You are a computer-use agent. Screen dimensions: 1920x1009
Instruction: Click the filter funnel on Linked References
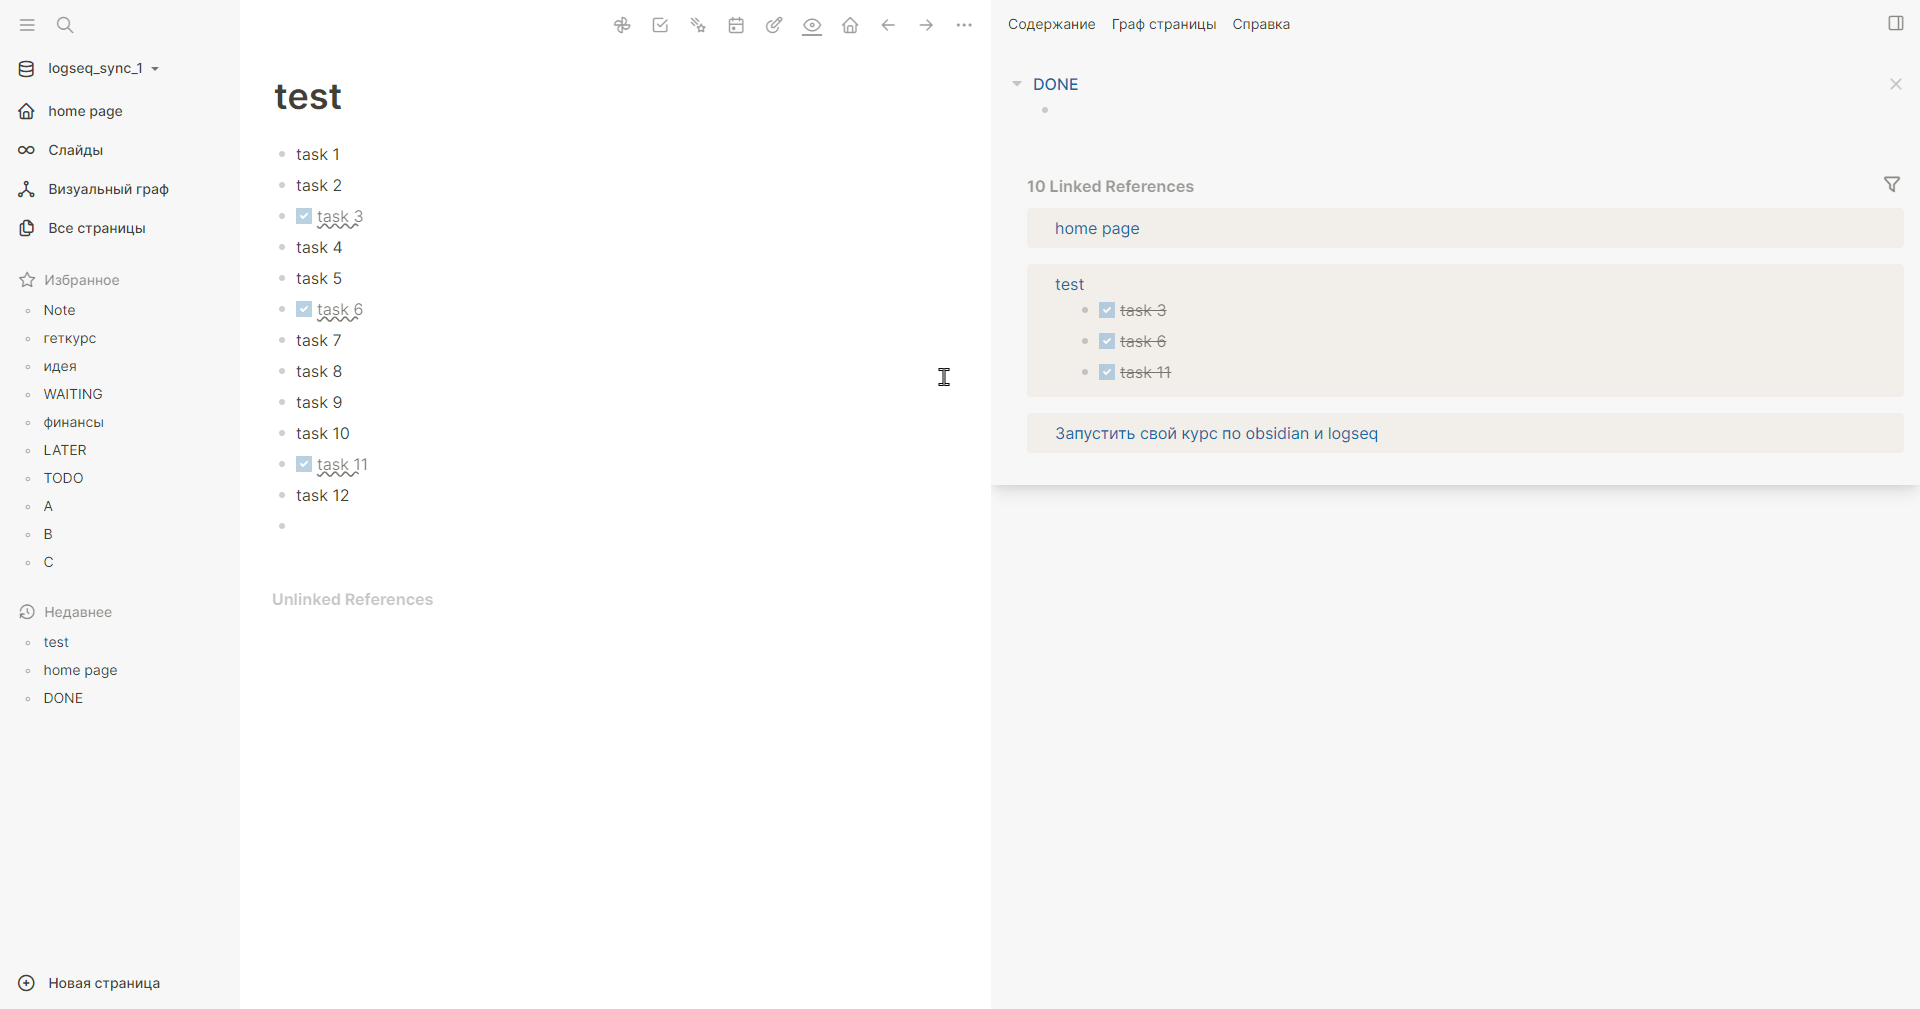[1892, 185]
